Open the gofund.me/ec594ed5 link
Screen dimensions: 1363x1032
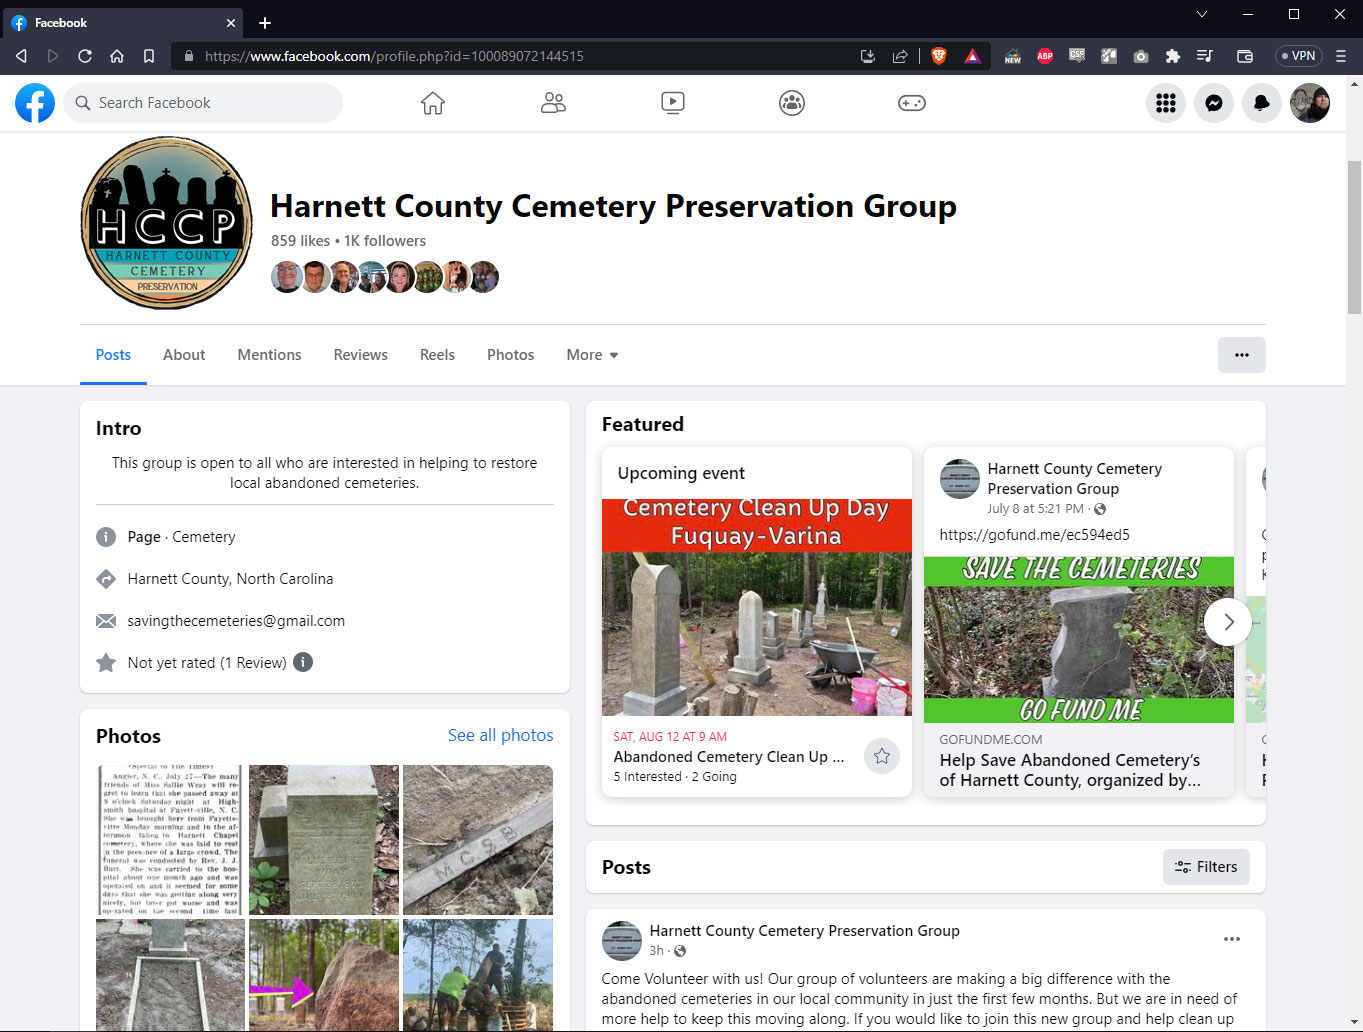(x=1034, y=535)
